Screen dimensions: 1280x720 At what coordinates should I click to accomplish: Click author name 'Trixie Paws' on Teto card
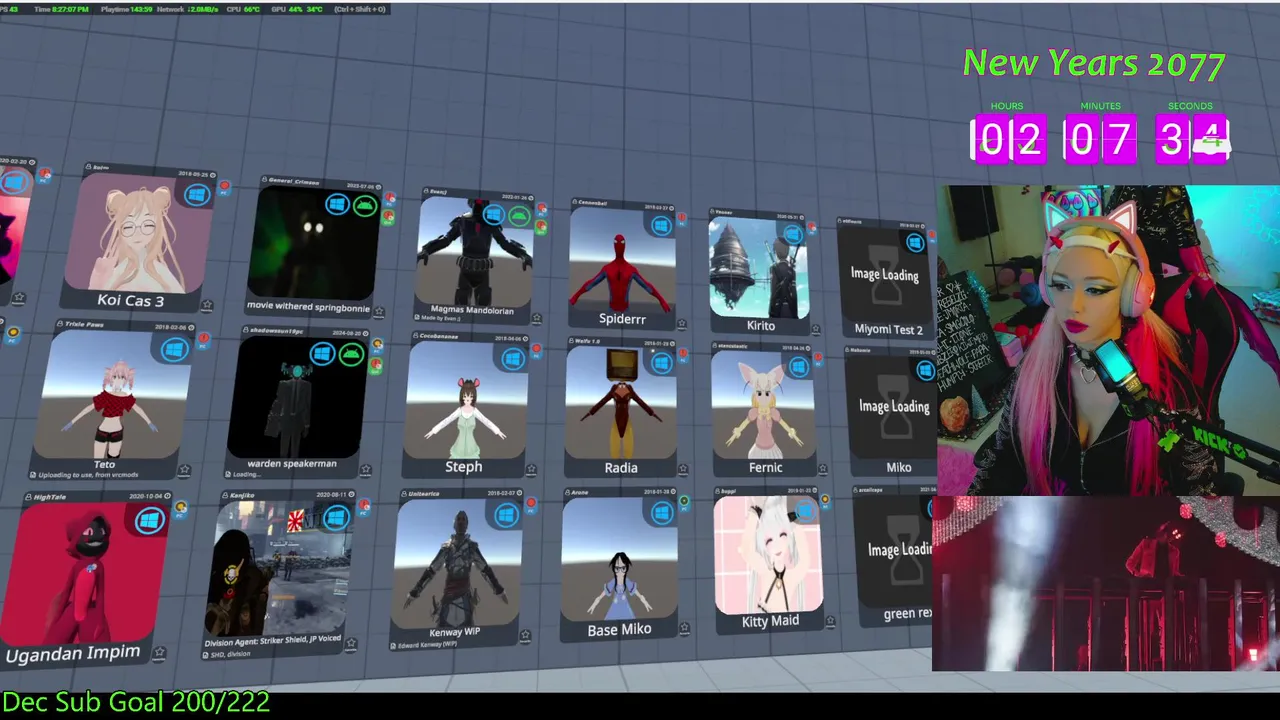(x=85, y=325)
